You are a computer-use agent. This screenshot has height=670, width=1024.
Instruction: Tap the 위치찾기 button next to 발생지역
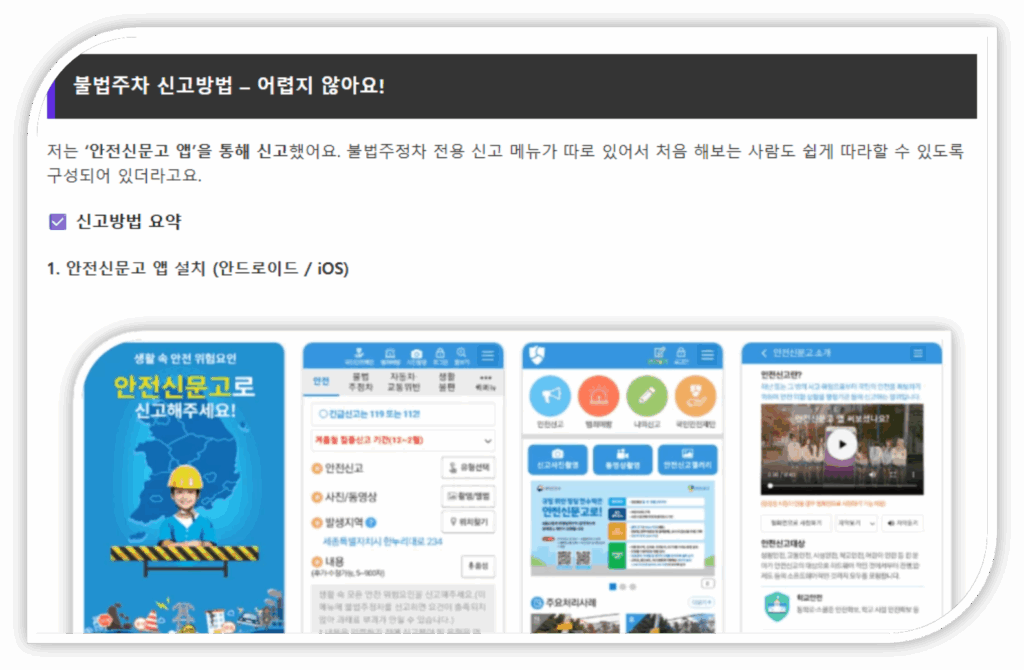coord(468,522)
